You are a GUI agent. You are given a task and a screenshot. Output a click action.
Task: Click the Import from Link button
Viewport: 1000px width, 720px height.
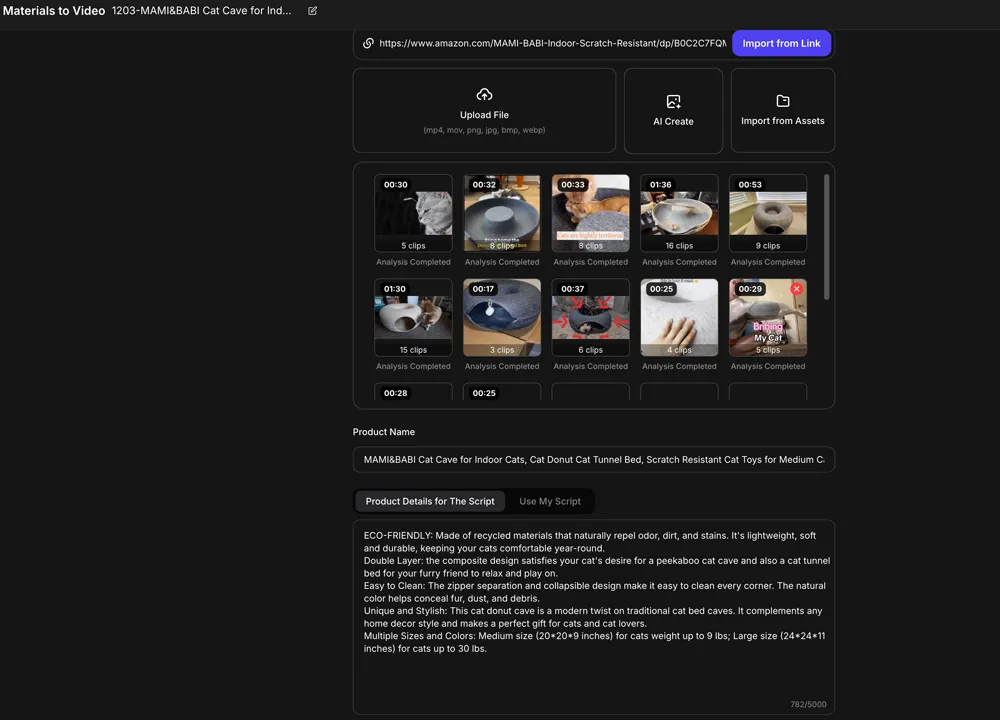coord(781,44)
